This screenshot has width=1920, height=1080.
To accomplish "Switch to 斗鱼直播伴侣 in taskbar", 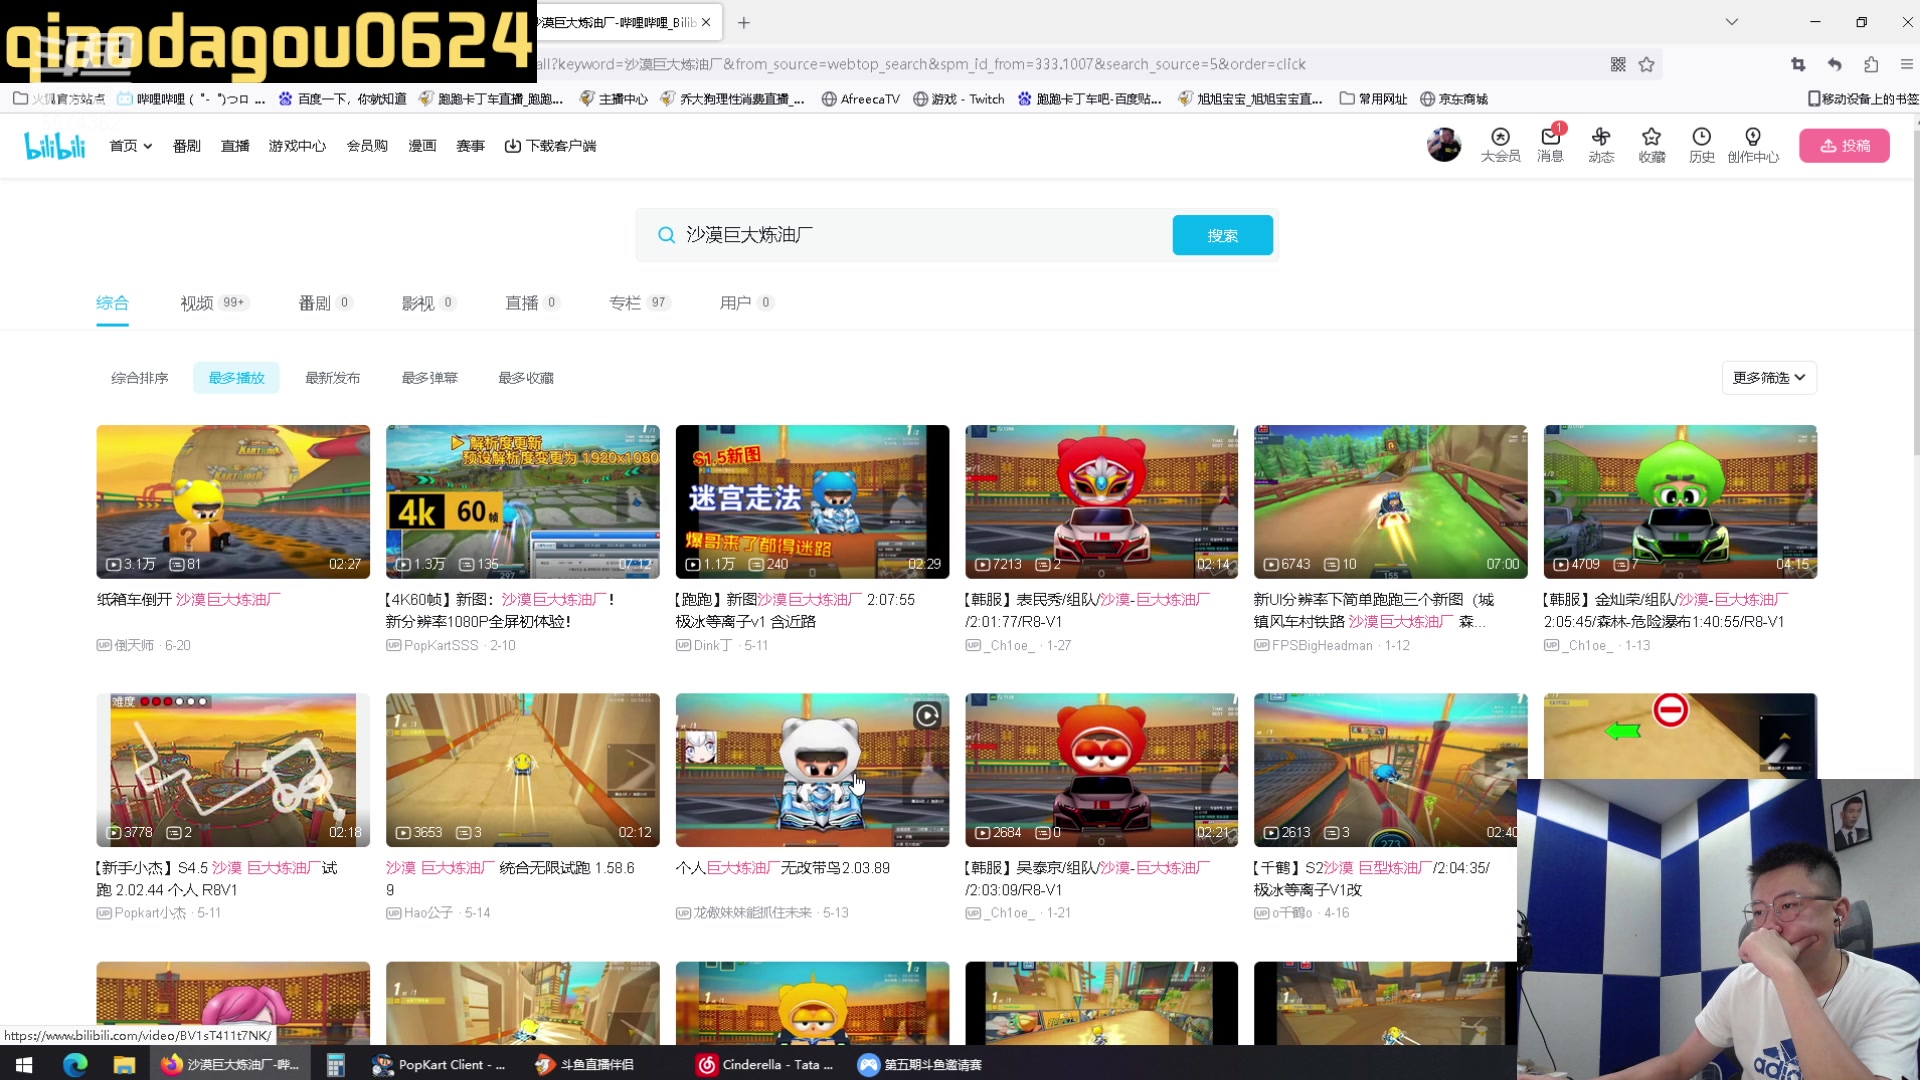I will click(x=586, y=1064).
